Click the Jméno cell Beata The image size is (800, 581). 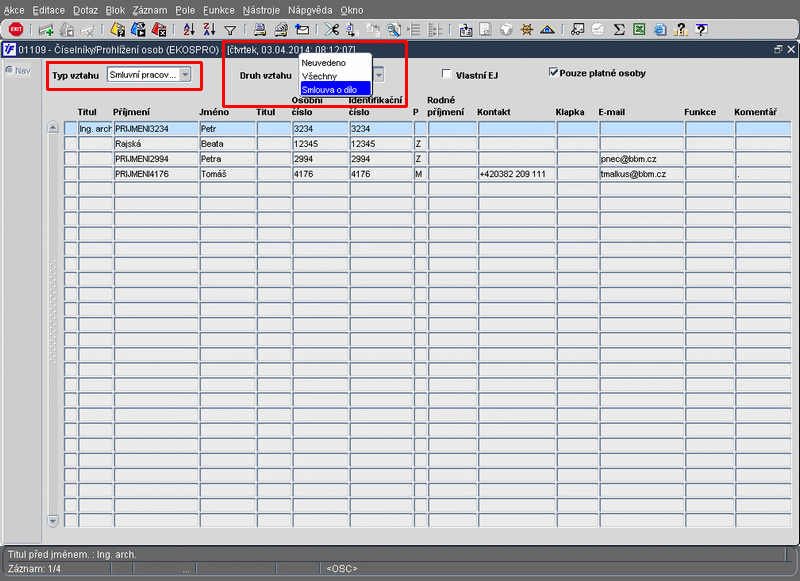227,144
